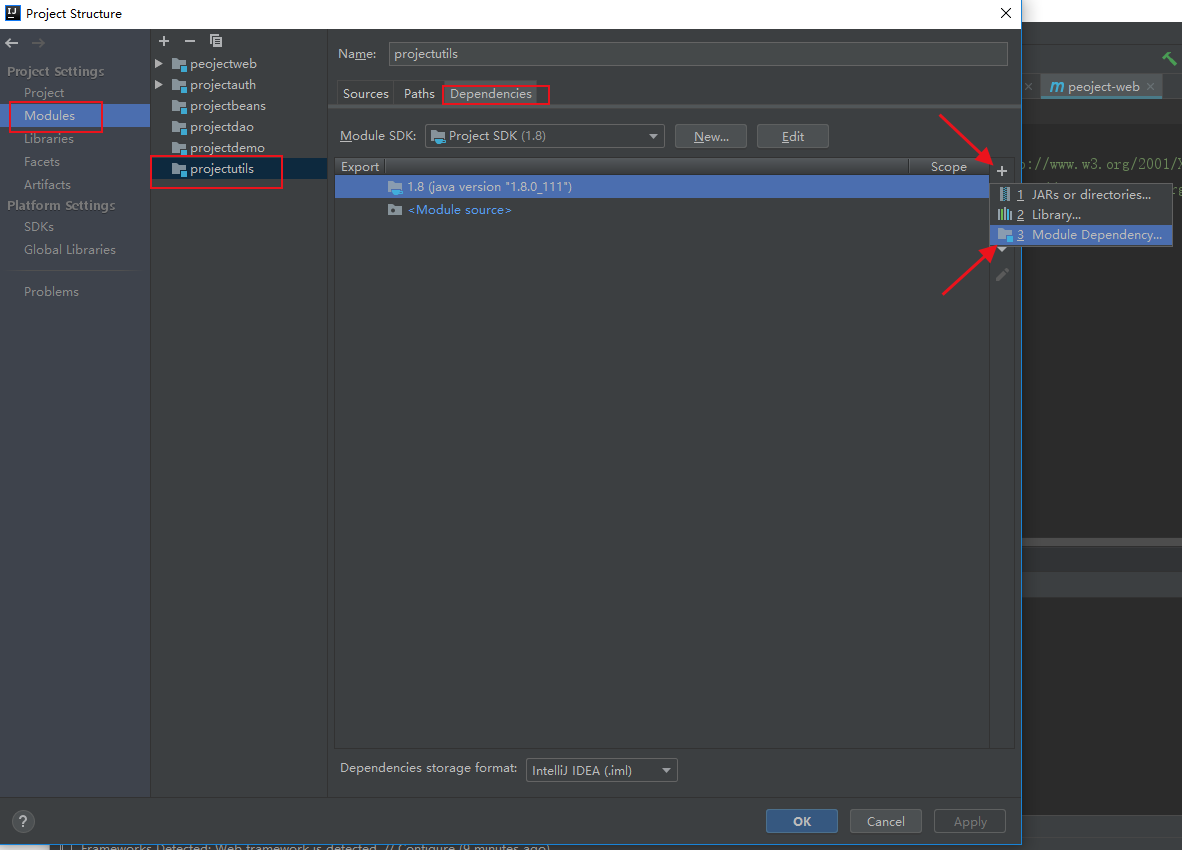Open the Problems section
Viewport: 1182px width, 850px height.
[x=51, y=292]
